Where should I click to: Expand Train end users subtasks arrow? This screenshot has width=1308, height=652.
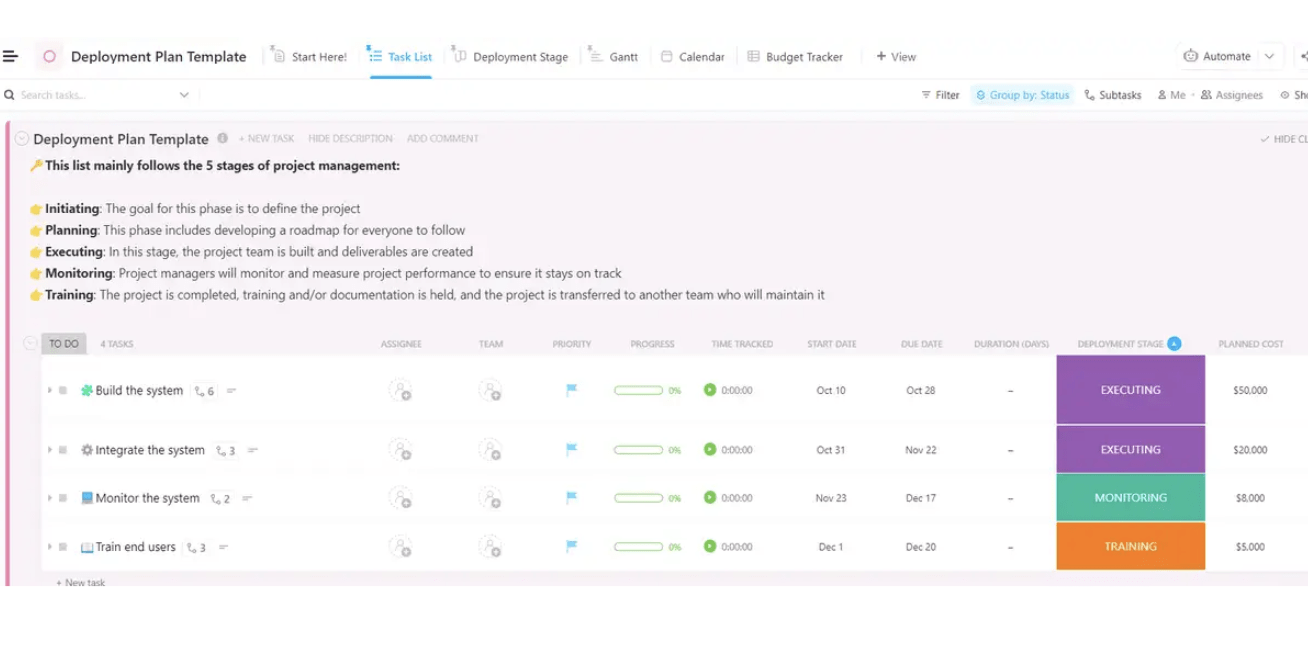tap(49, 547)
